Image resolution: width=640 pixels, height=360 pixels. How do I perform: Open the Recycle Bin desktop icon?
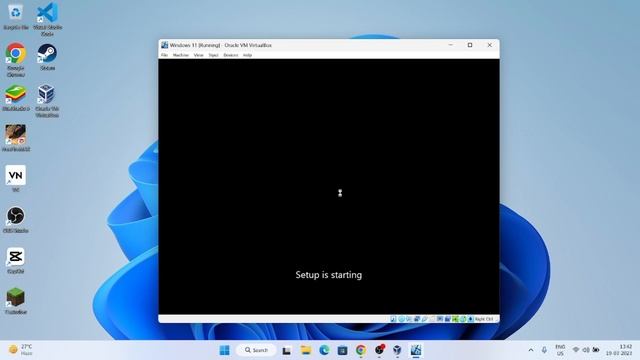16,16
